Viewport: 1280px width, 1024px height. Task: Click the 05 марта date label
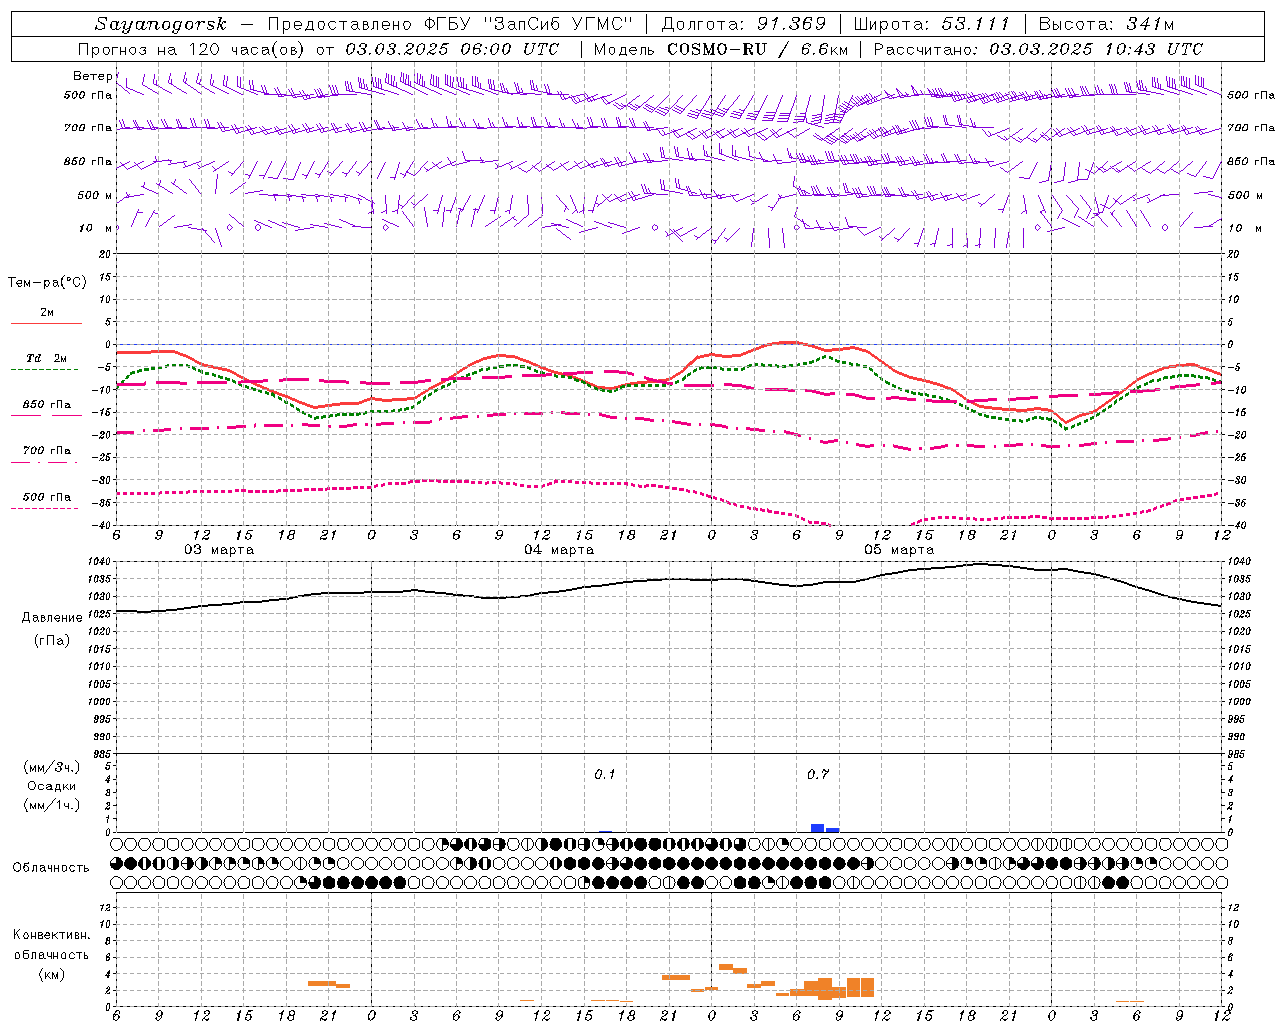(899, 550)
